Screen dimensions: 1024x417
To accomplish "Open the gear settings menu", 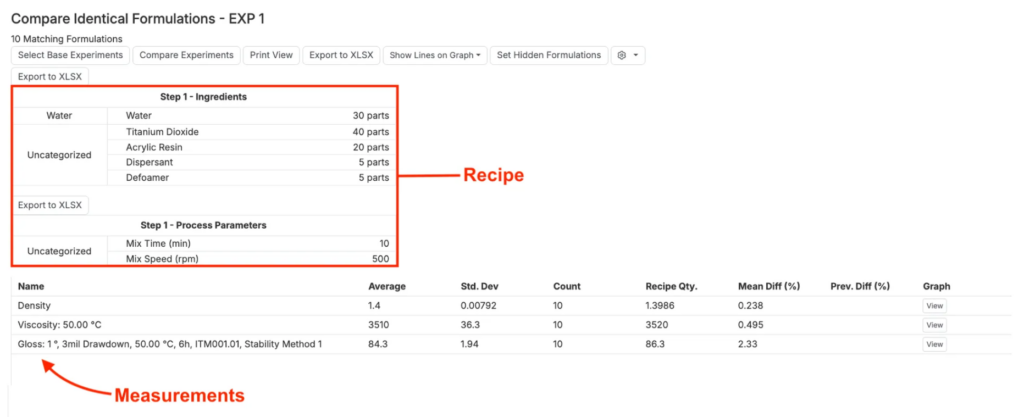I will pos(627,55).
